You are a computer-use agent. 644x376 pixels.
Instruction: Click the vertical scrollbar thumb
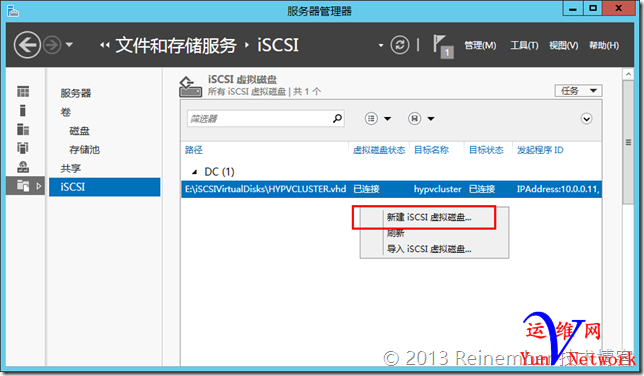coord(628,142)
